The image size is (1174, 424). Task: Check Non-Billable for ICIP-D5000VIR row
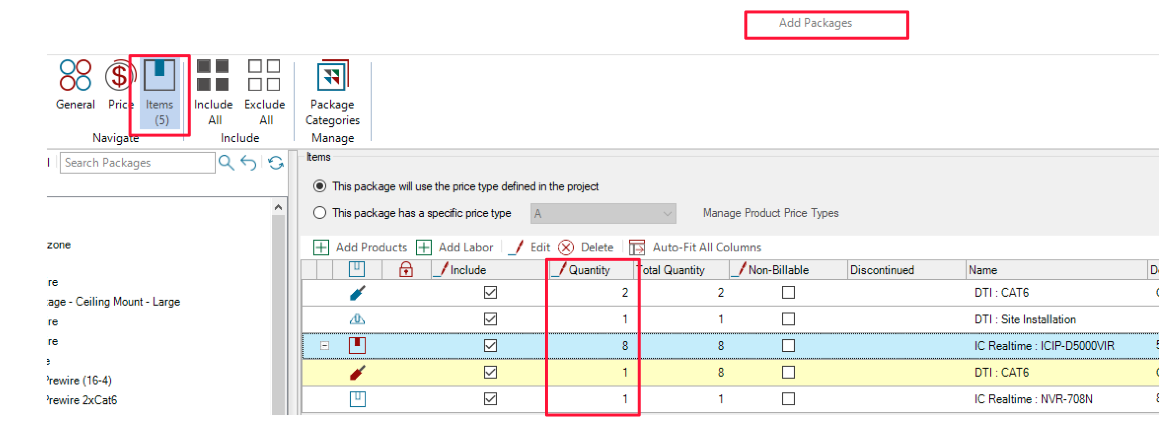tap(788, 346)
